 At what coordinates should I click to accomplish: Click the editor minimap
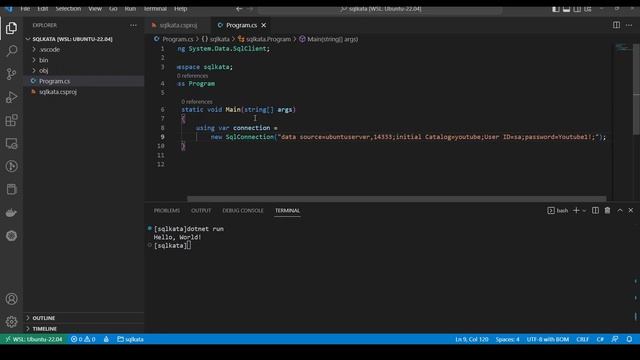623,48
